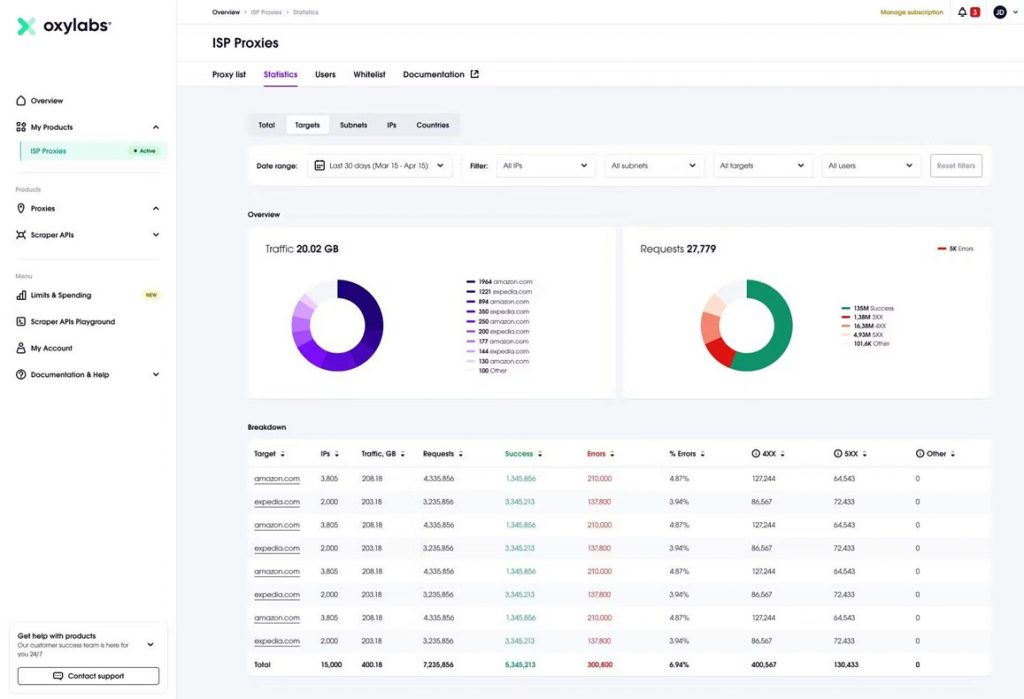Expand the Documentation & Help chevron
Viewport: 1024px width, 699px height.
[155, 374]
